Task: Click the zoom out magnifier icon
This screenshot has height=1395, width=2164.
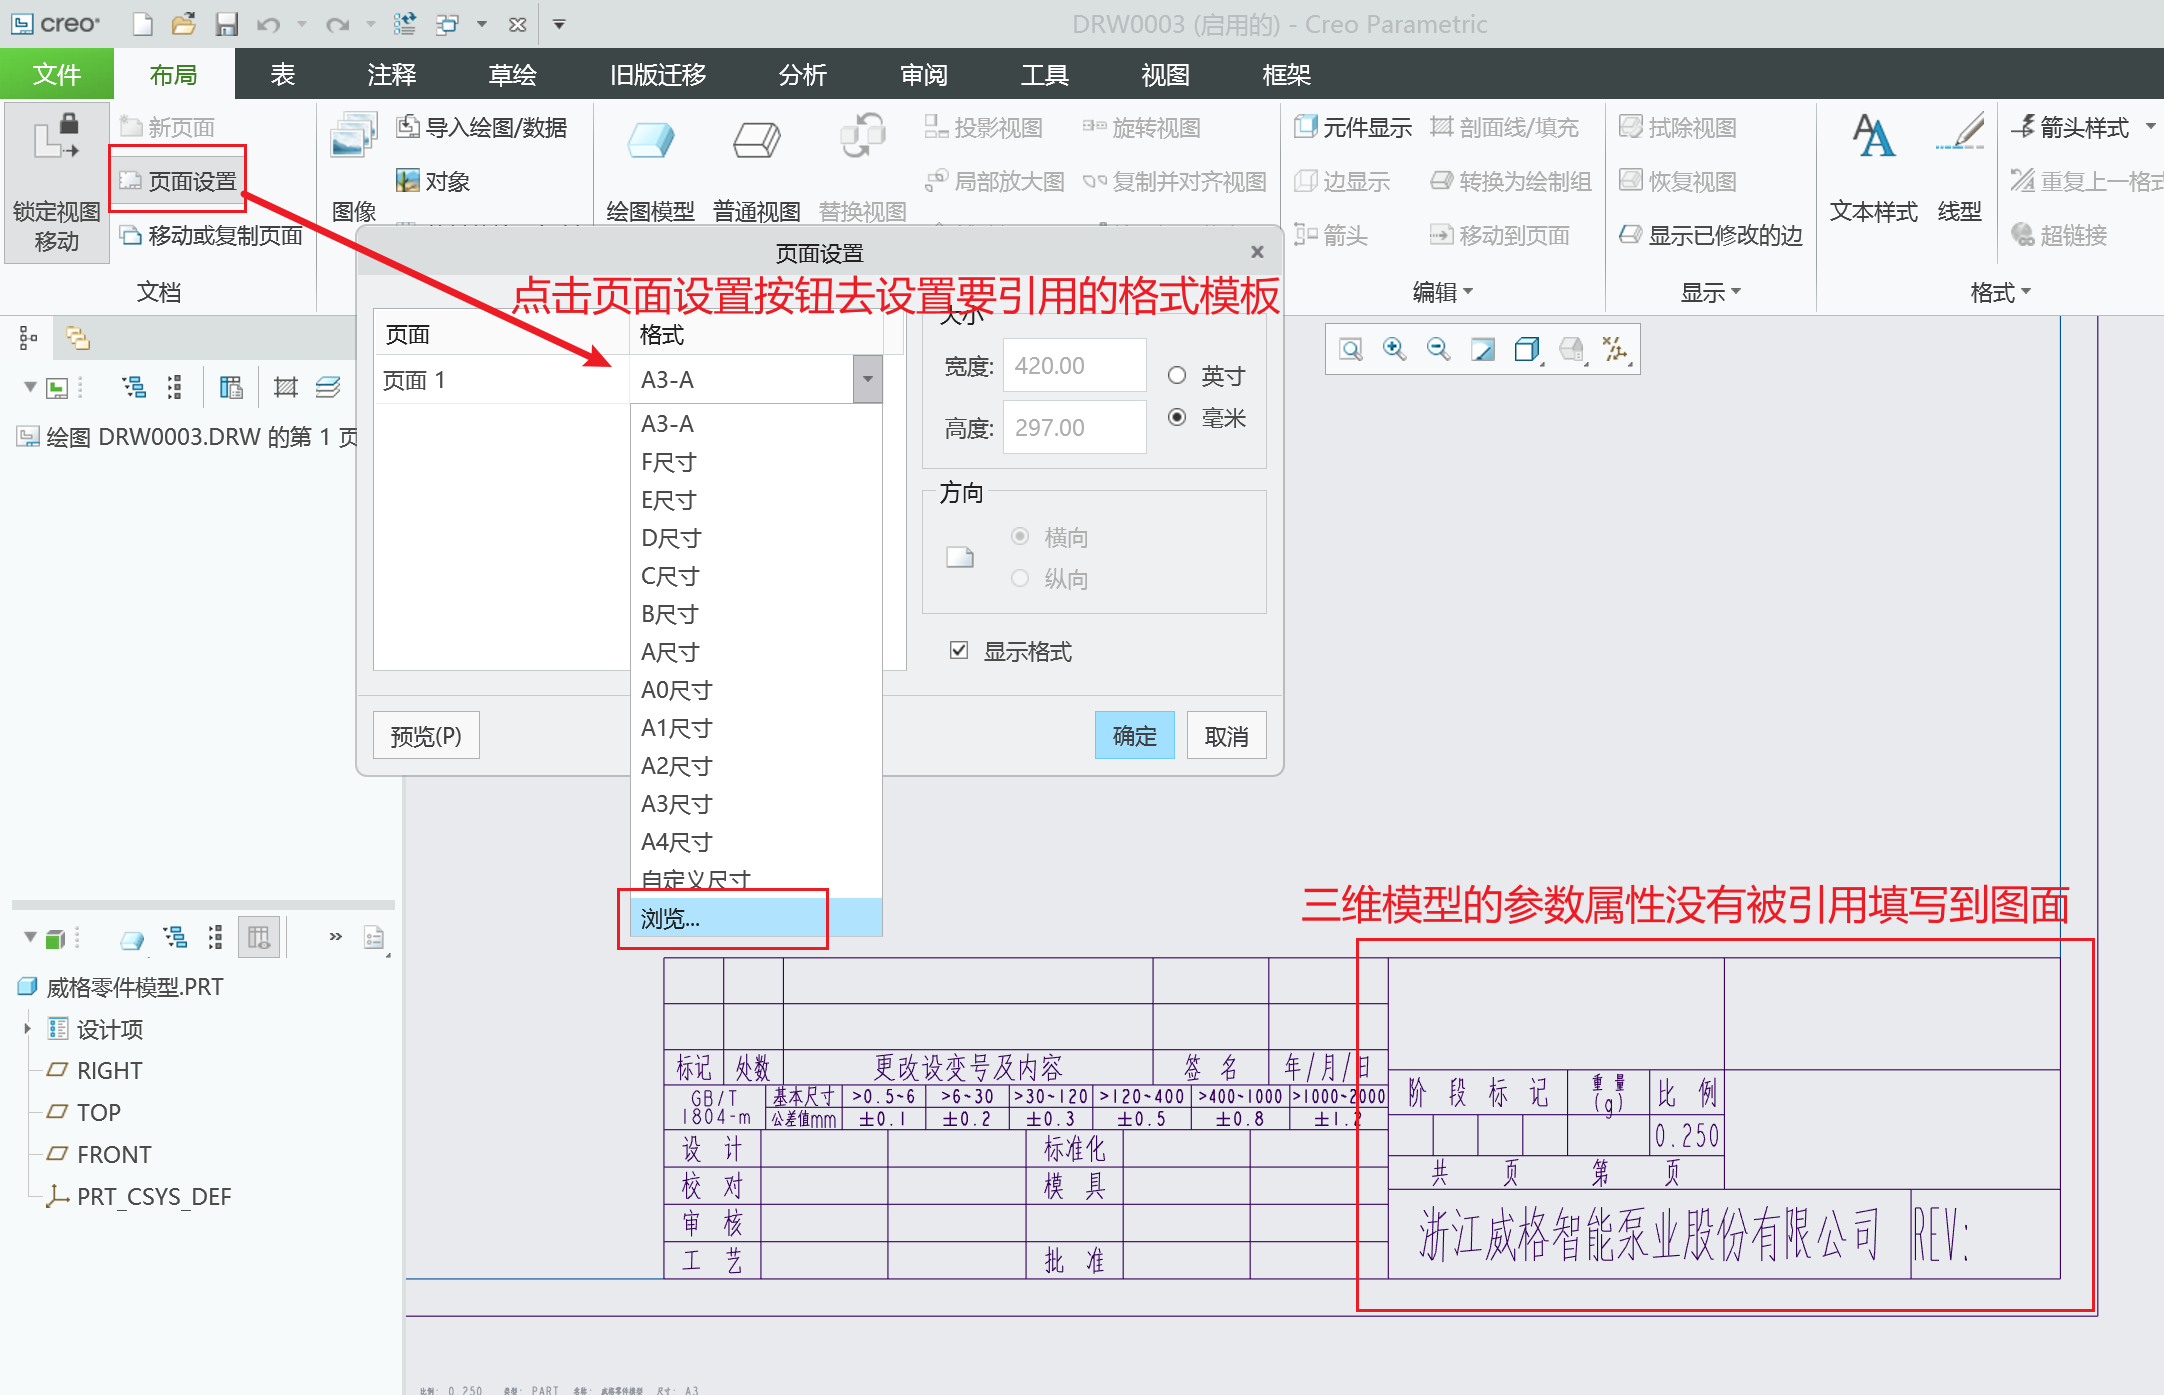Action: (1439, 349)
